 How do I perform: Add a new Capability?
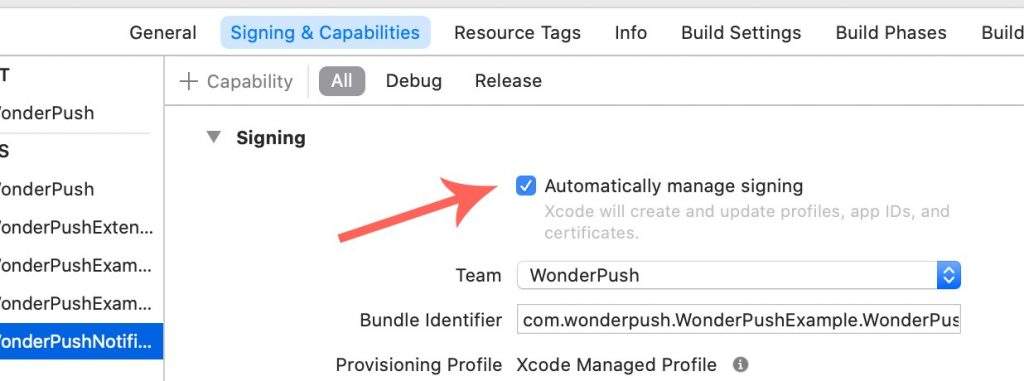click(236, 81)
